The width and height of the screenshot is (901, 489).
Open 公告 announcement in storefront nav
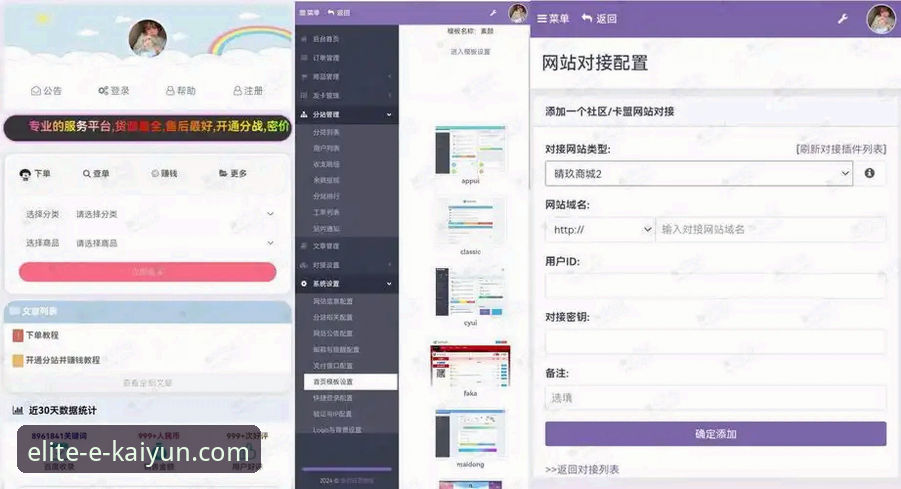pos(46,91)
